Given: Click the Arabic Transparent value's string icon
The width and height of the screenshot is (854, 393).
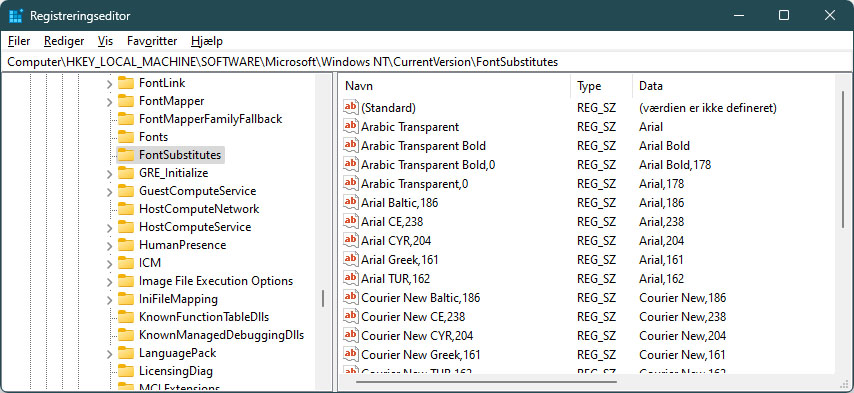Looking at the screenshot, I should 351,126.
